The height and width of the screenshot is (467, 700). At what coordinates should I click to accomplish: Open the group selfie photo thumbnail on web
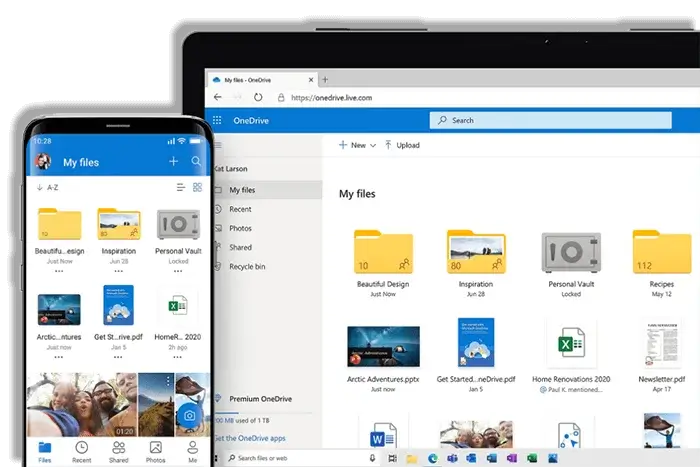(x=476, y=434)
